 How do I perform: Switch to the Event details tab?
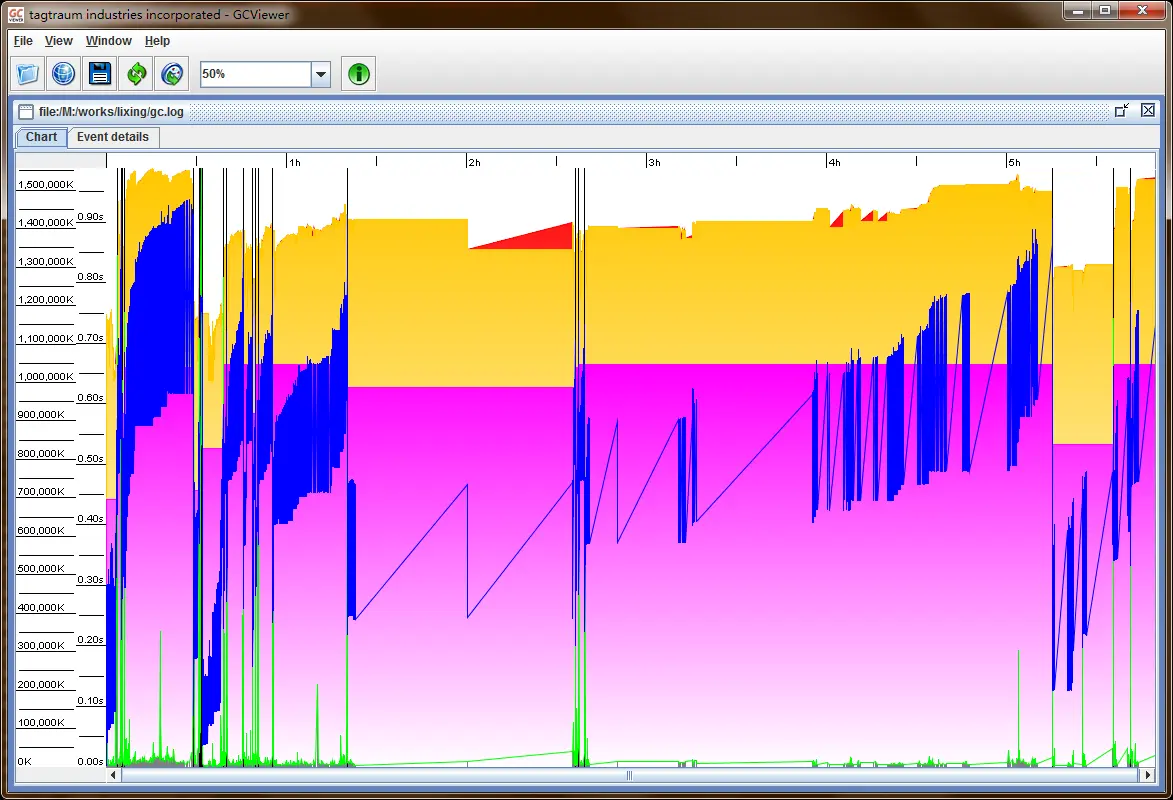tap(113, 137)
